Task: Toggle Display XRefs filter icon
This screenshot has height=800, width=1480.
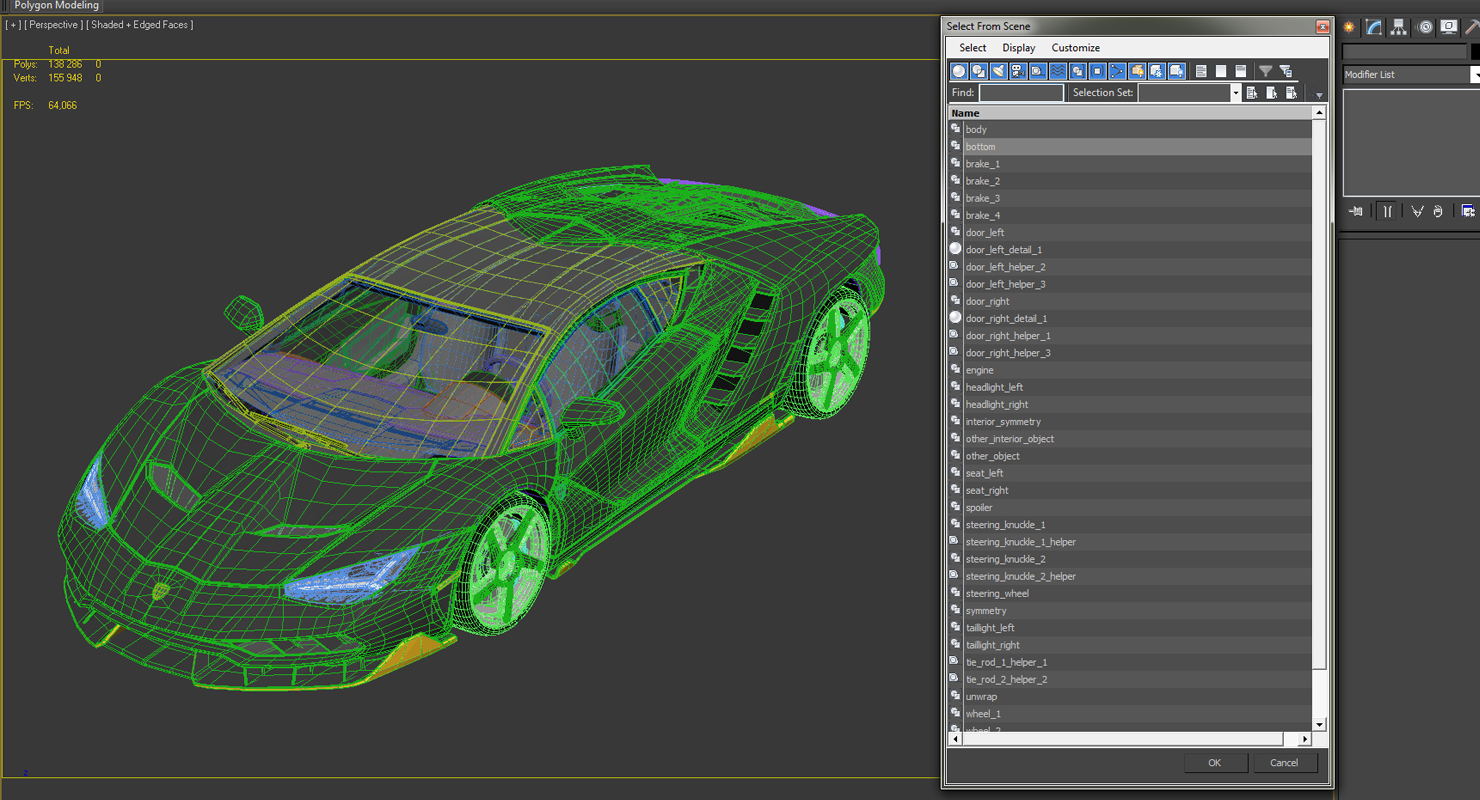Action: (x=1097, y=71)
